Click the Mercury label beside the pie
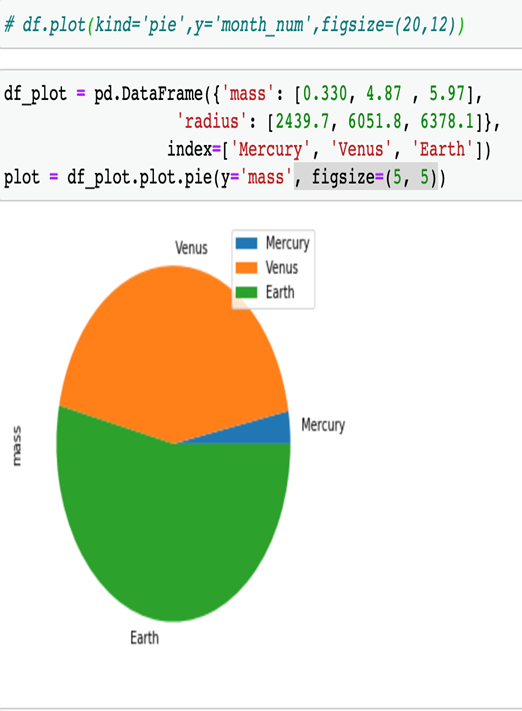This screenshot has width=522, height=711. 323,425
